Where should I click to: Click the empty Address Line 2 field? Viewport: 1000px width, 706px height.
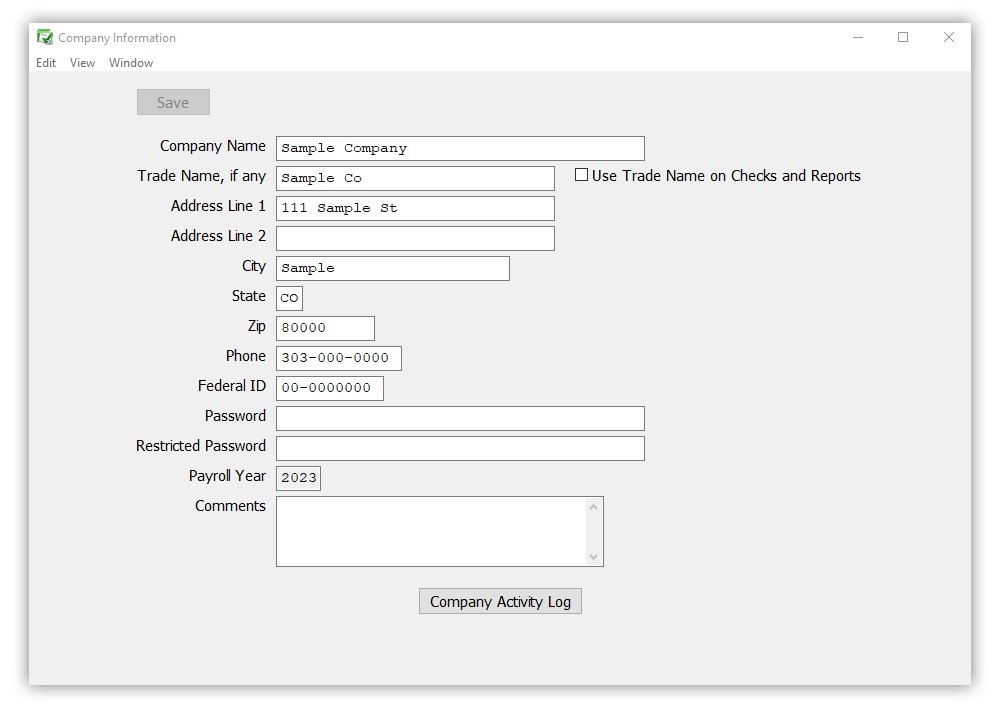click(x=414, y=238)
